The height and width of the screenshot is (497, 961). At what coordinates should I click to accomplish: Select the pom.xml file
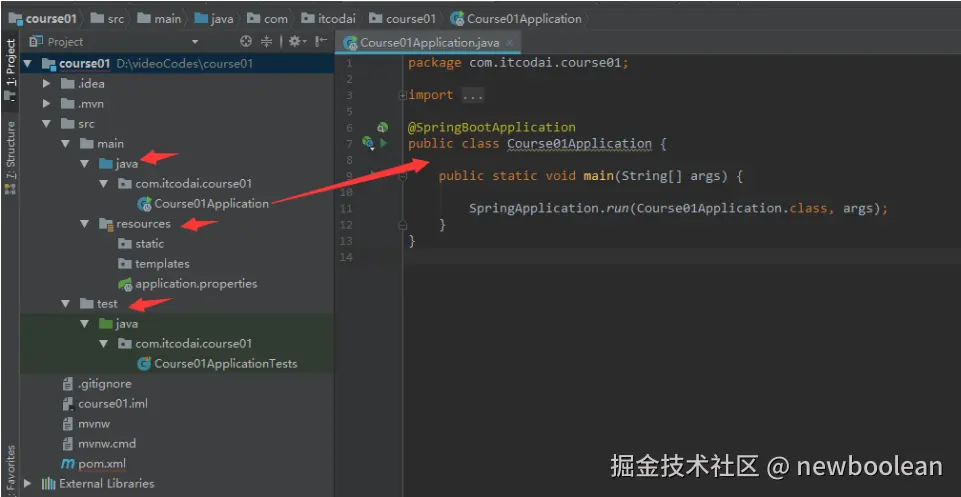(102, 464)
